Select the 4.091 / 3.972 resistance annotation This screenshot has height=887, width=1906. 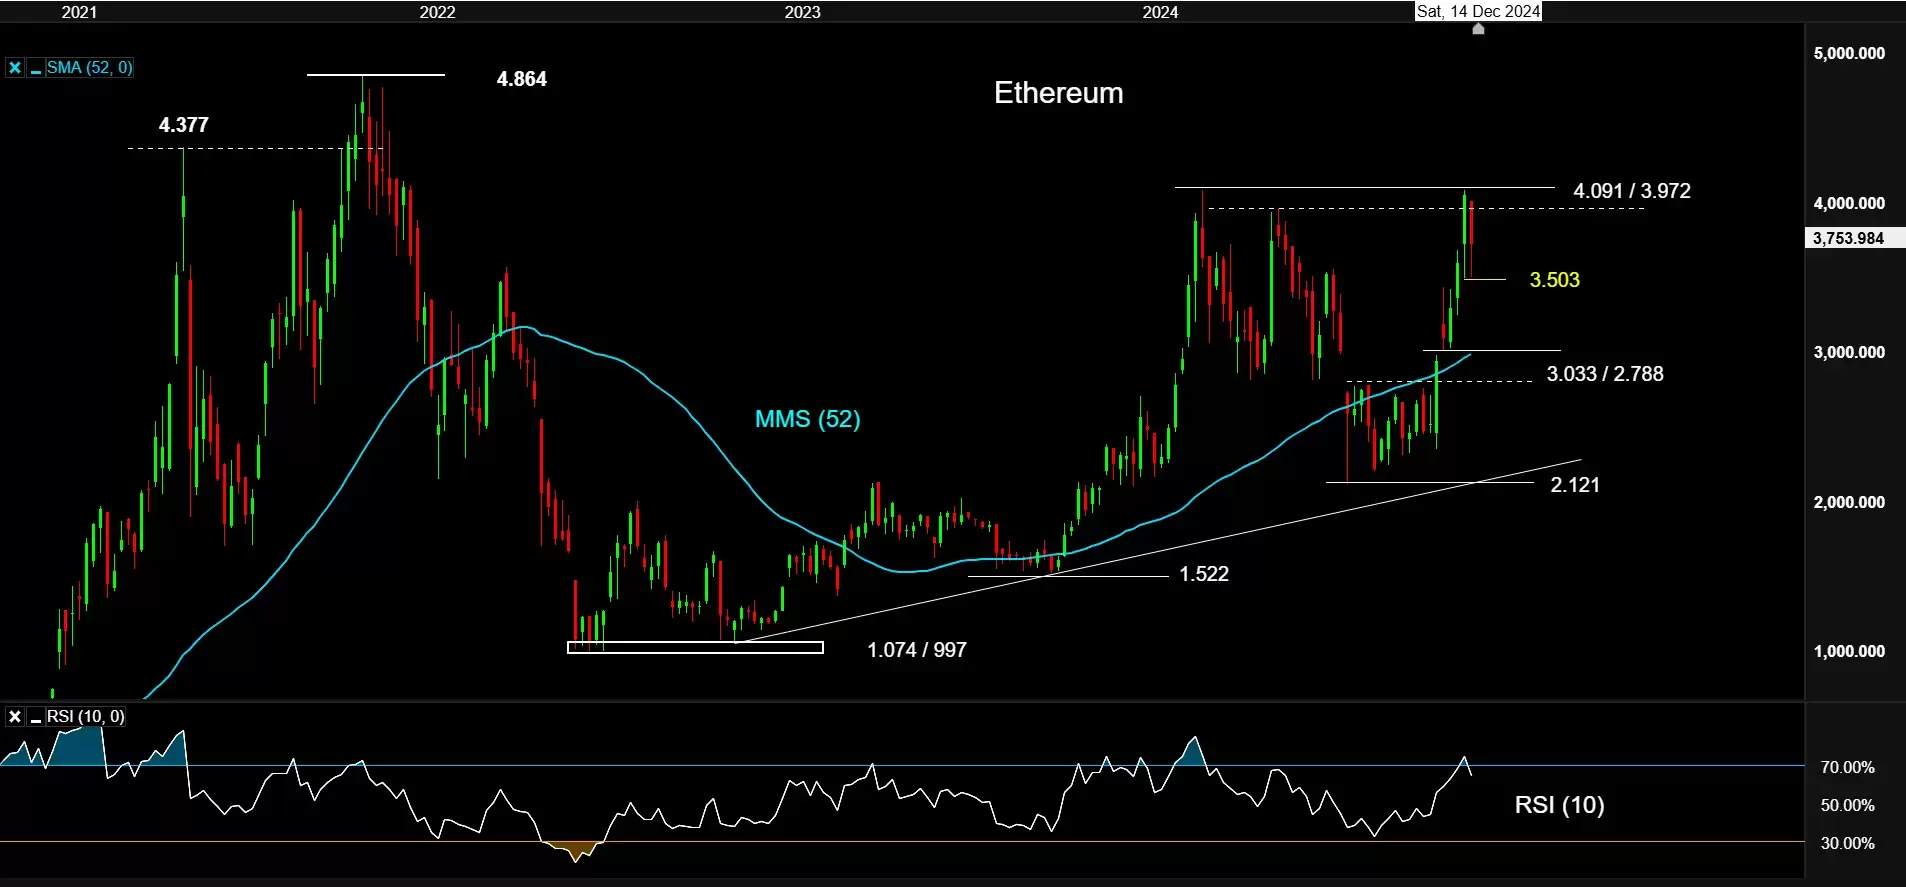(1632, 191)
